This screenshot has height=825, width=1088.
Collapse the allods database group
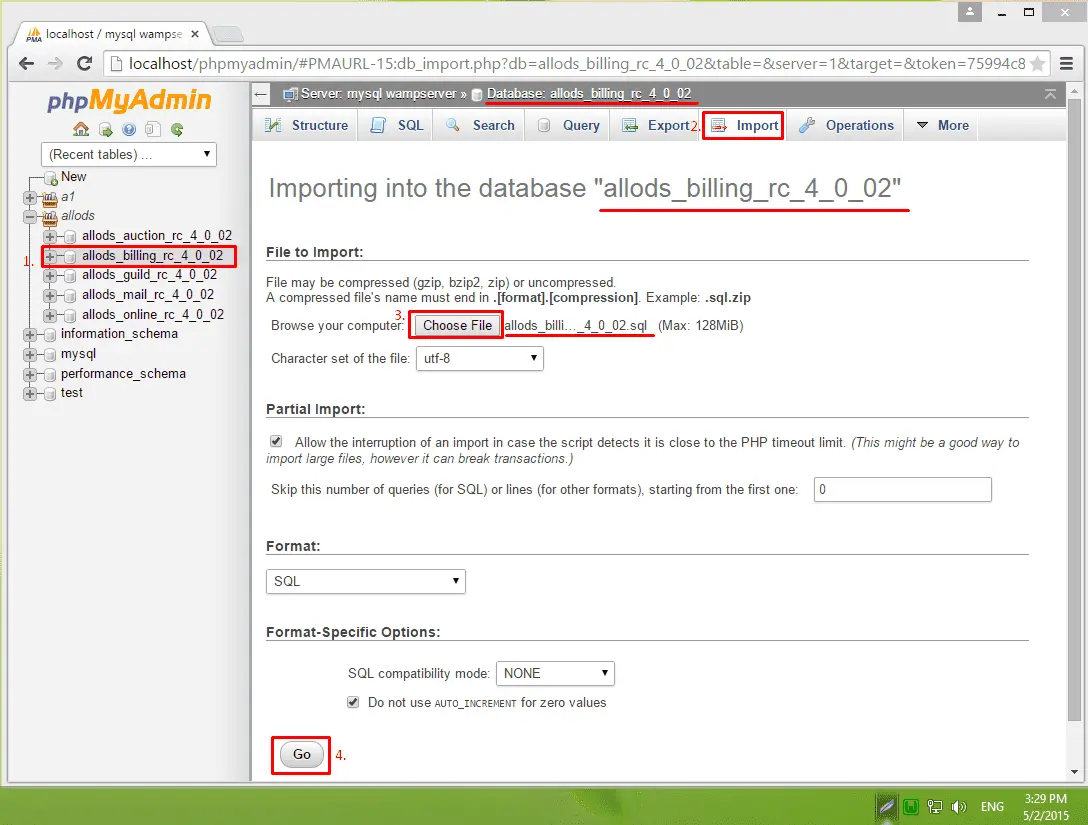(30, 217)
